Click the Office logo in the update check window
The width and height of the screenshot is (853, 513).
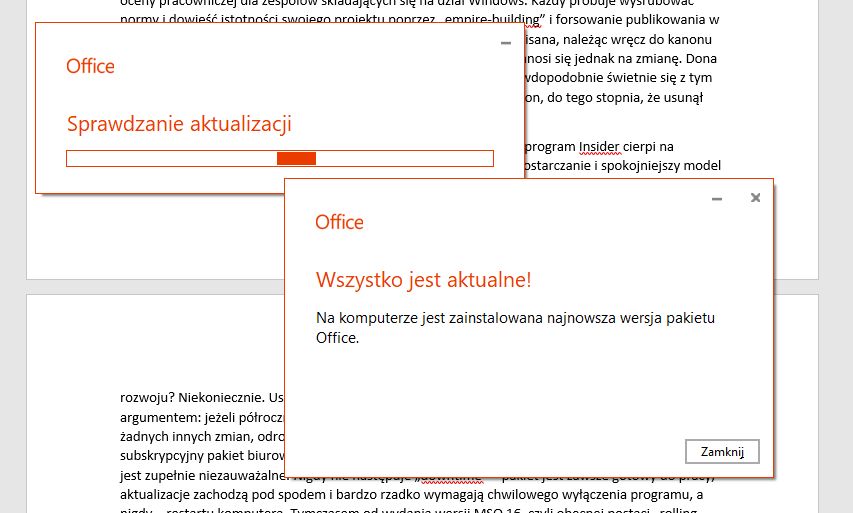click(x=90, y=66)
